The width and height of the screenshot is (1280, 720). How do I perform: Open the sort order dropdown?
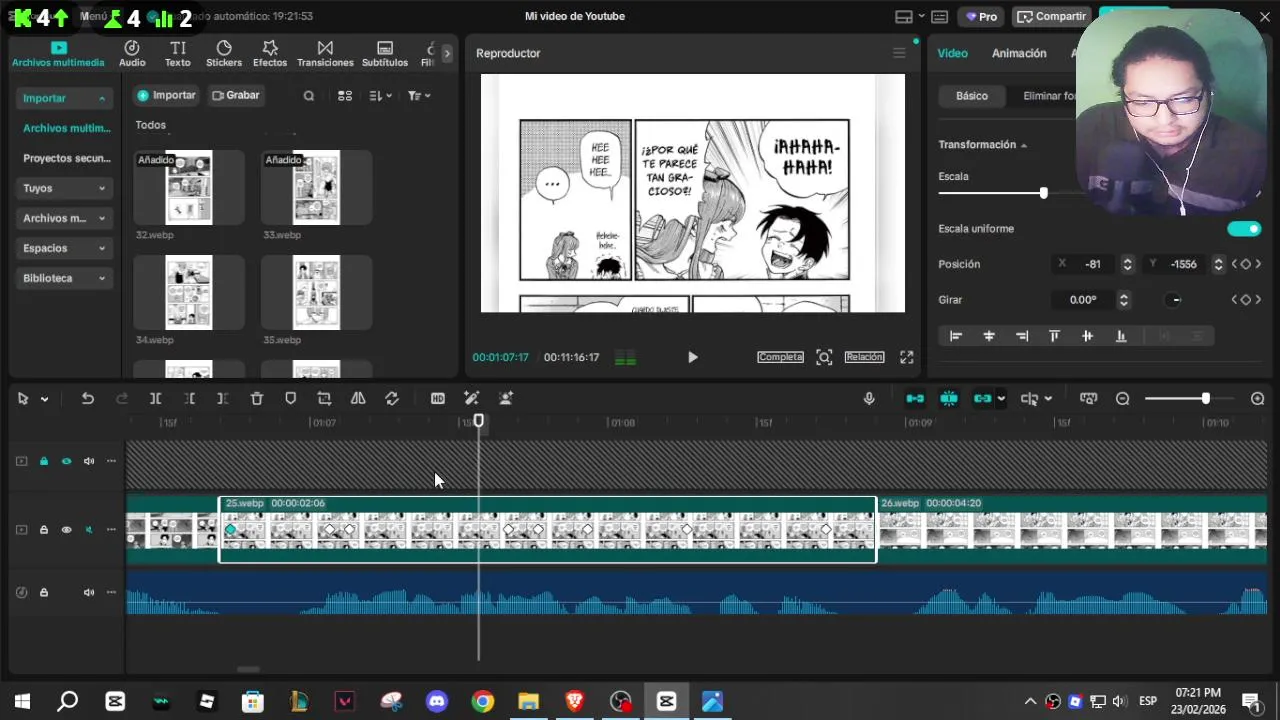[x=380, y=96]
